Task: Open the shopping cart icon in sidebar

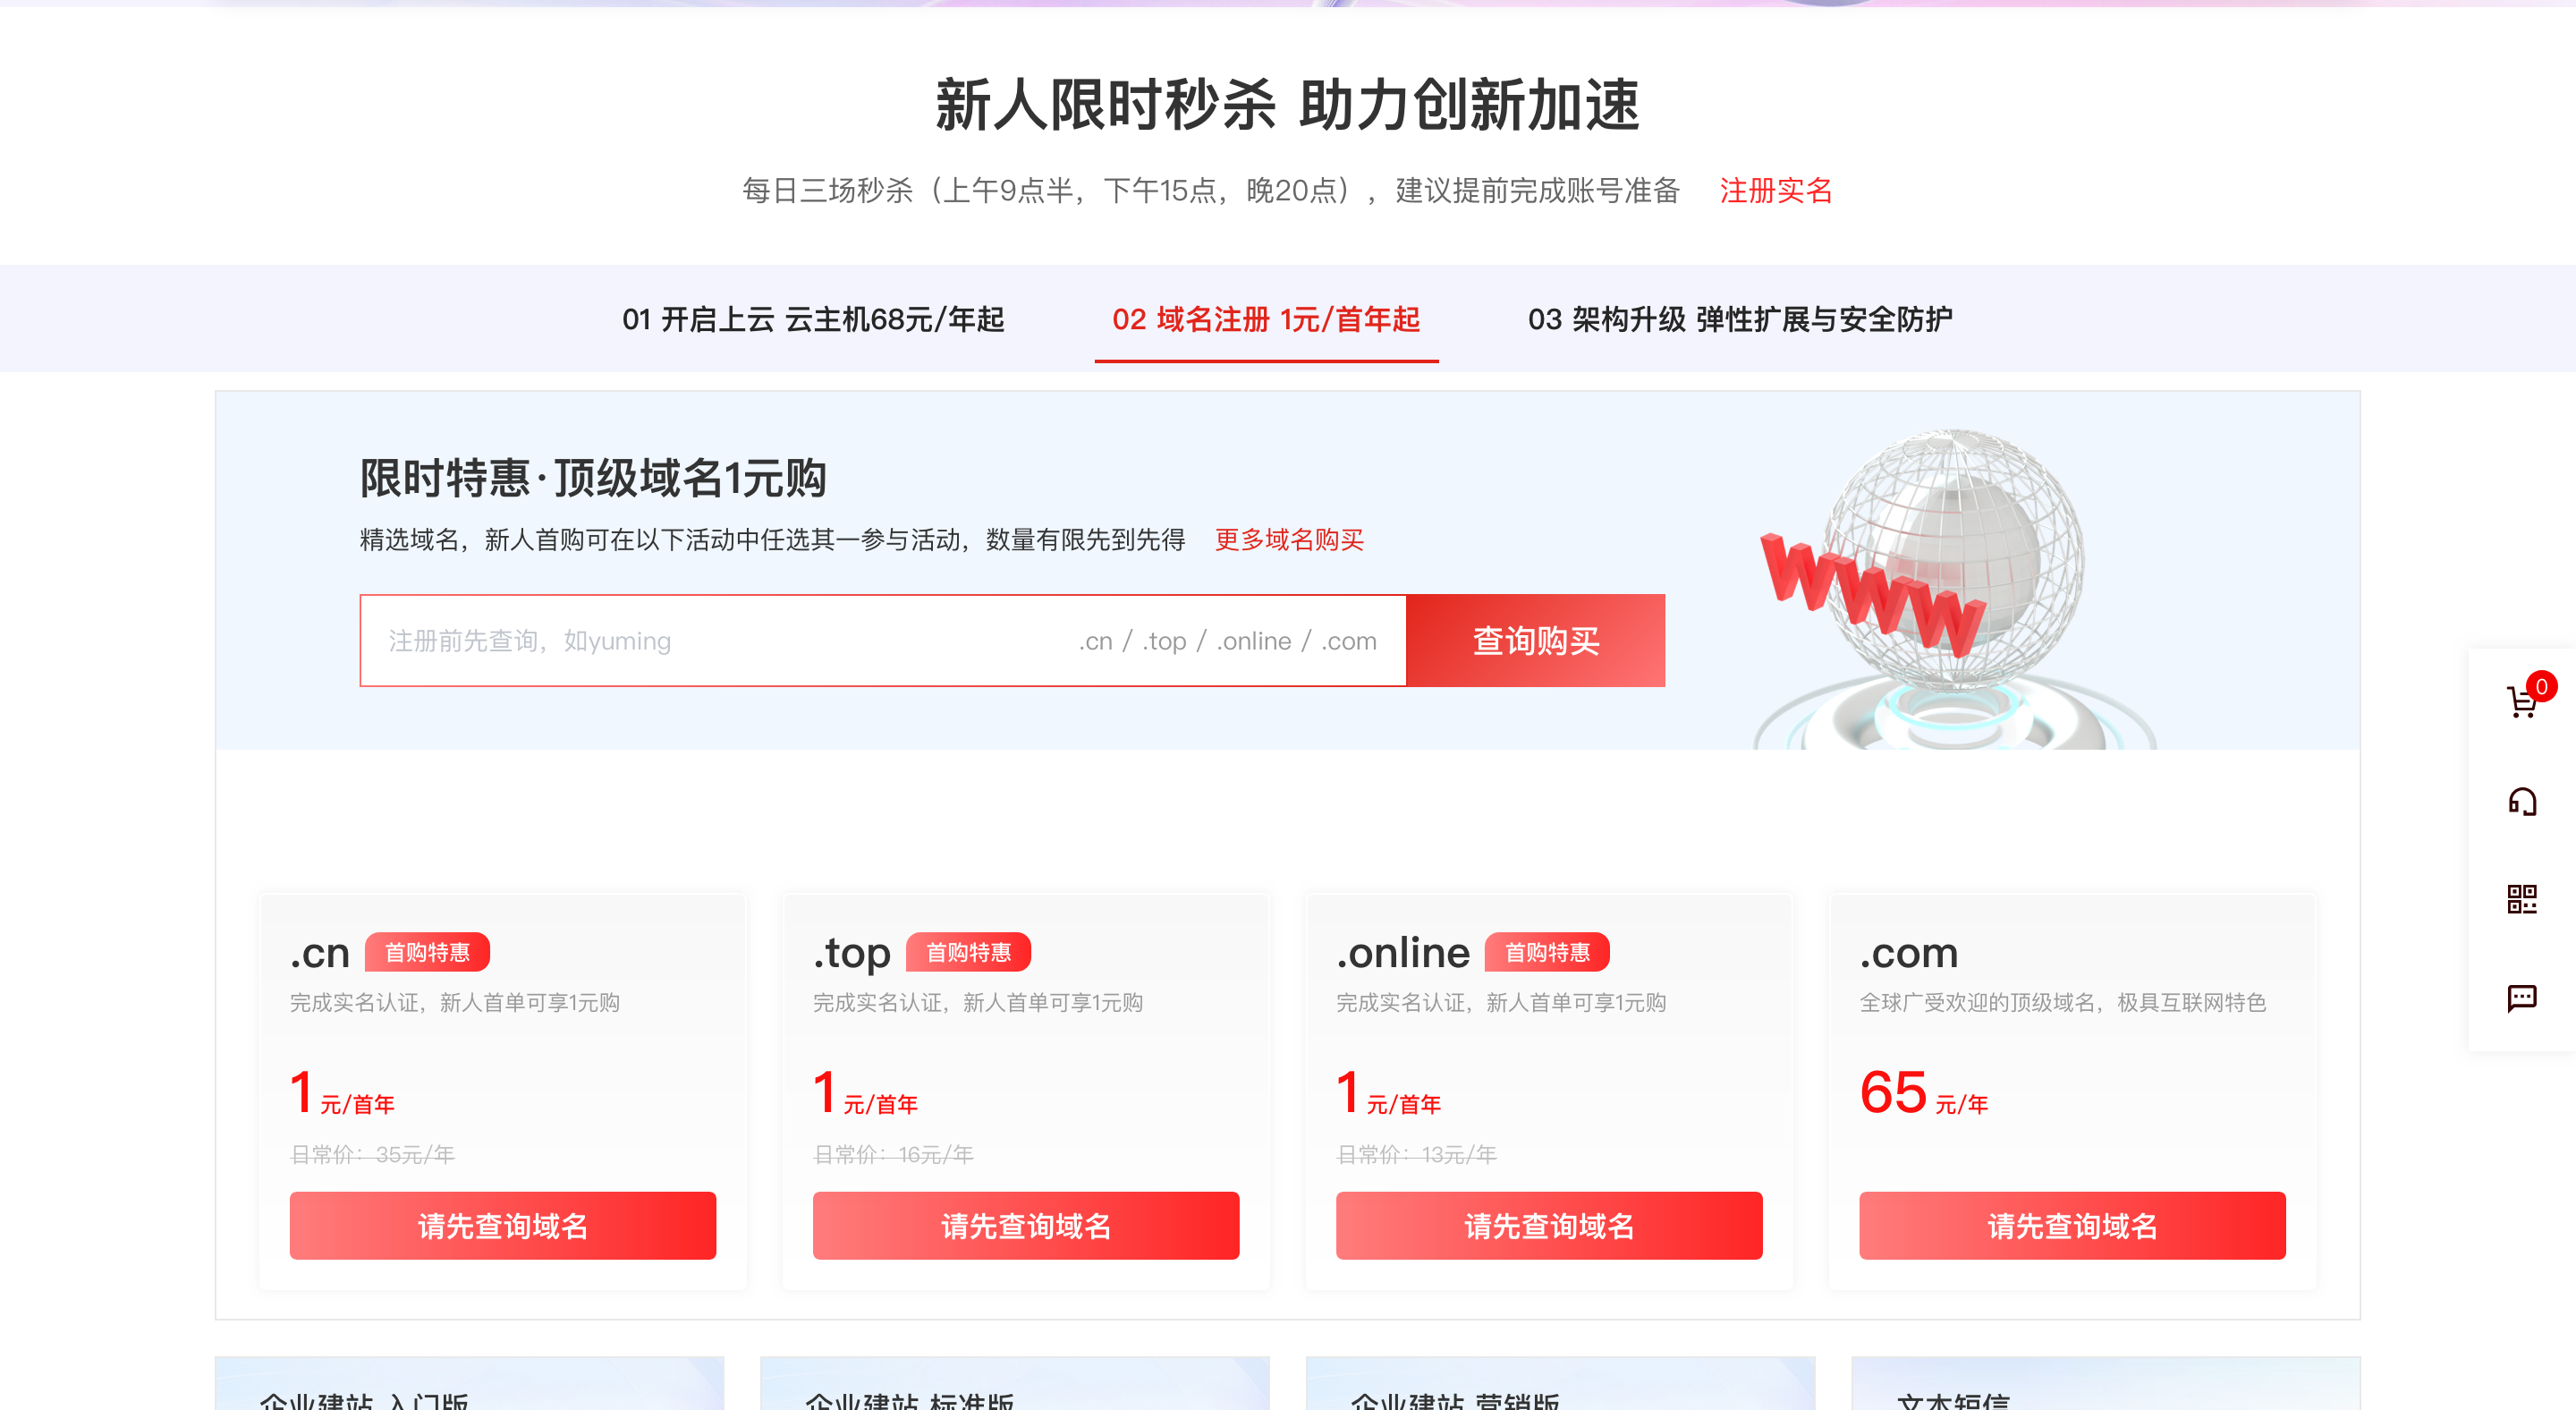Action: click(2522, 701)
